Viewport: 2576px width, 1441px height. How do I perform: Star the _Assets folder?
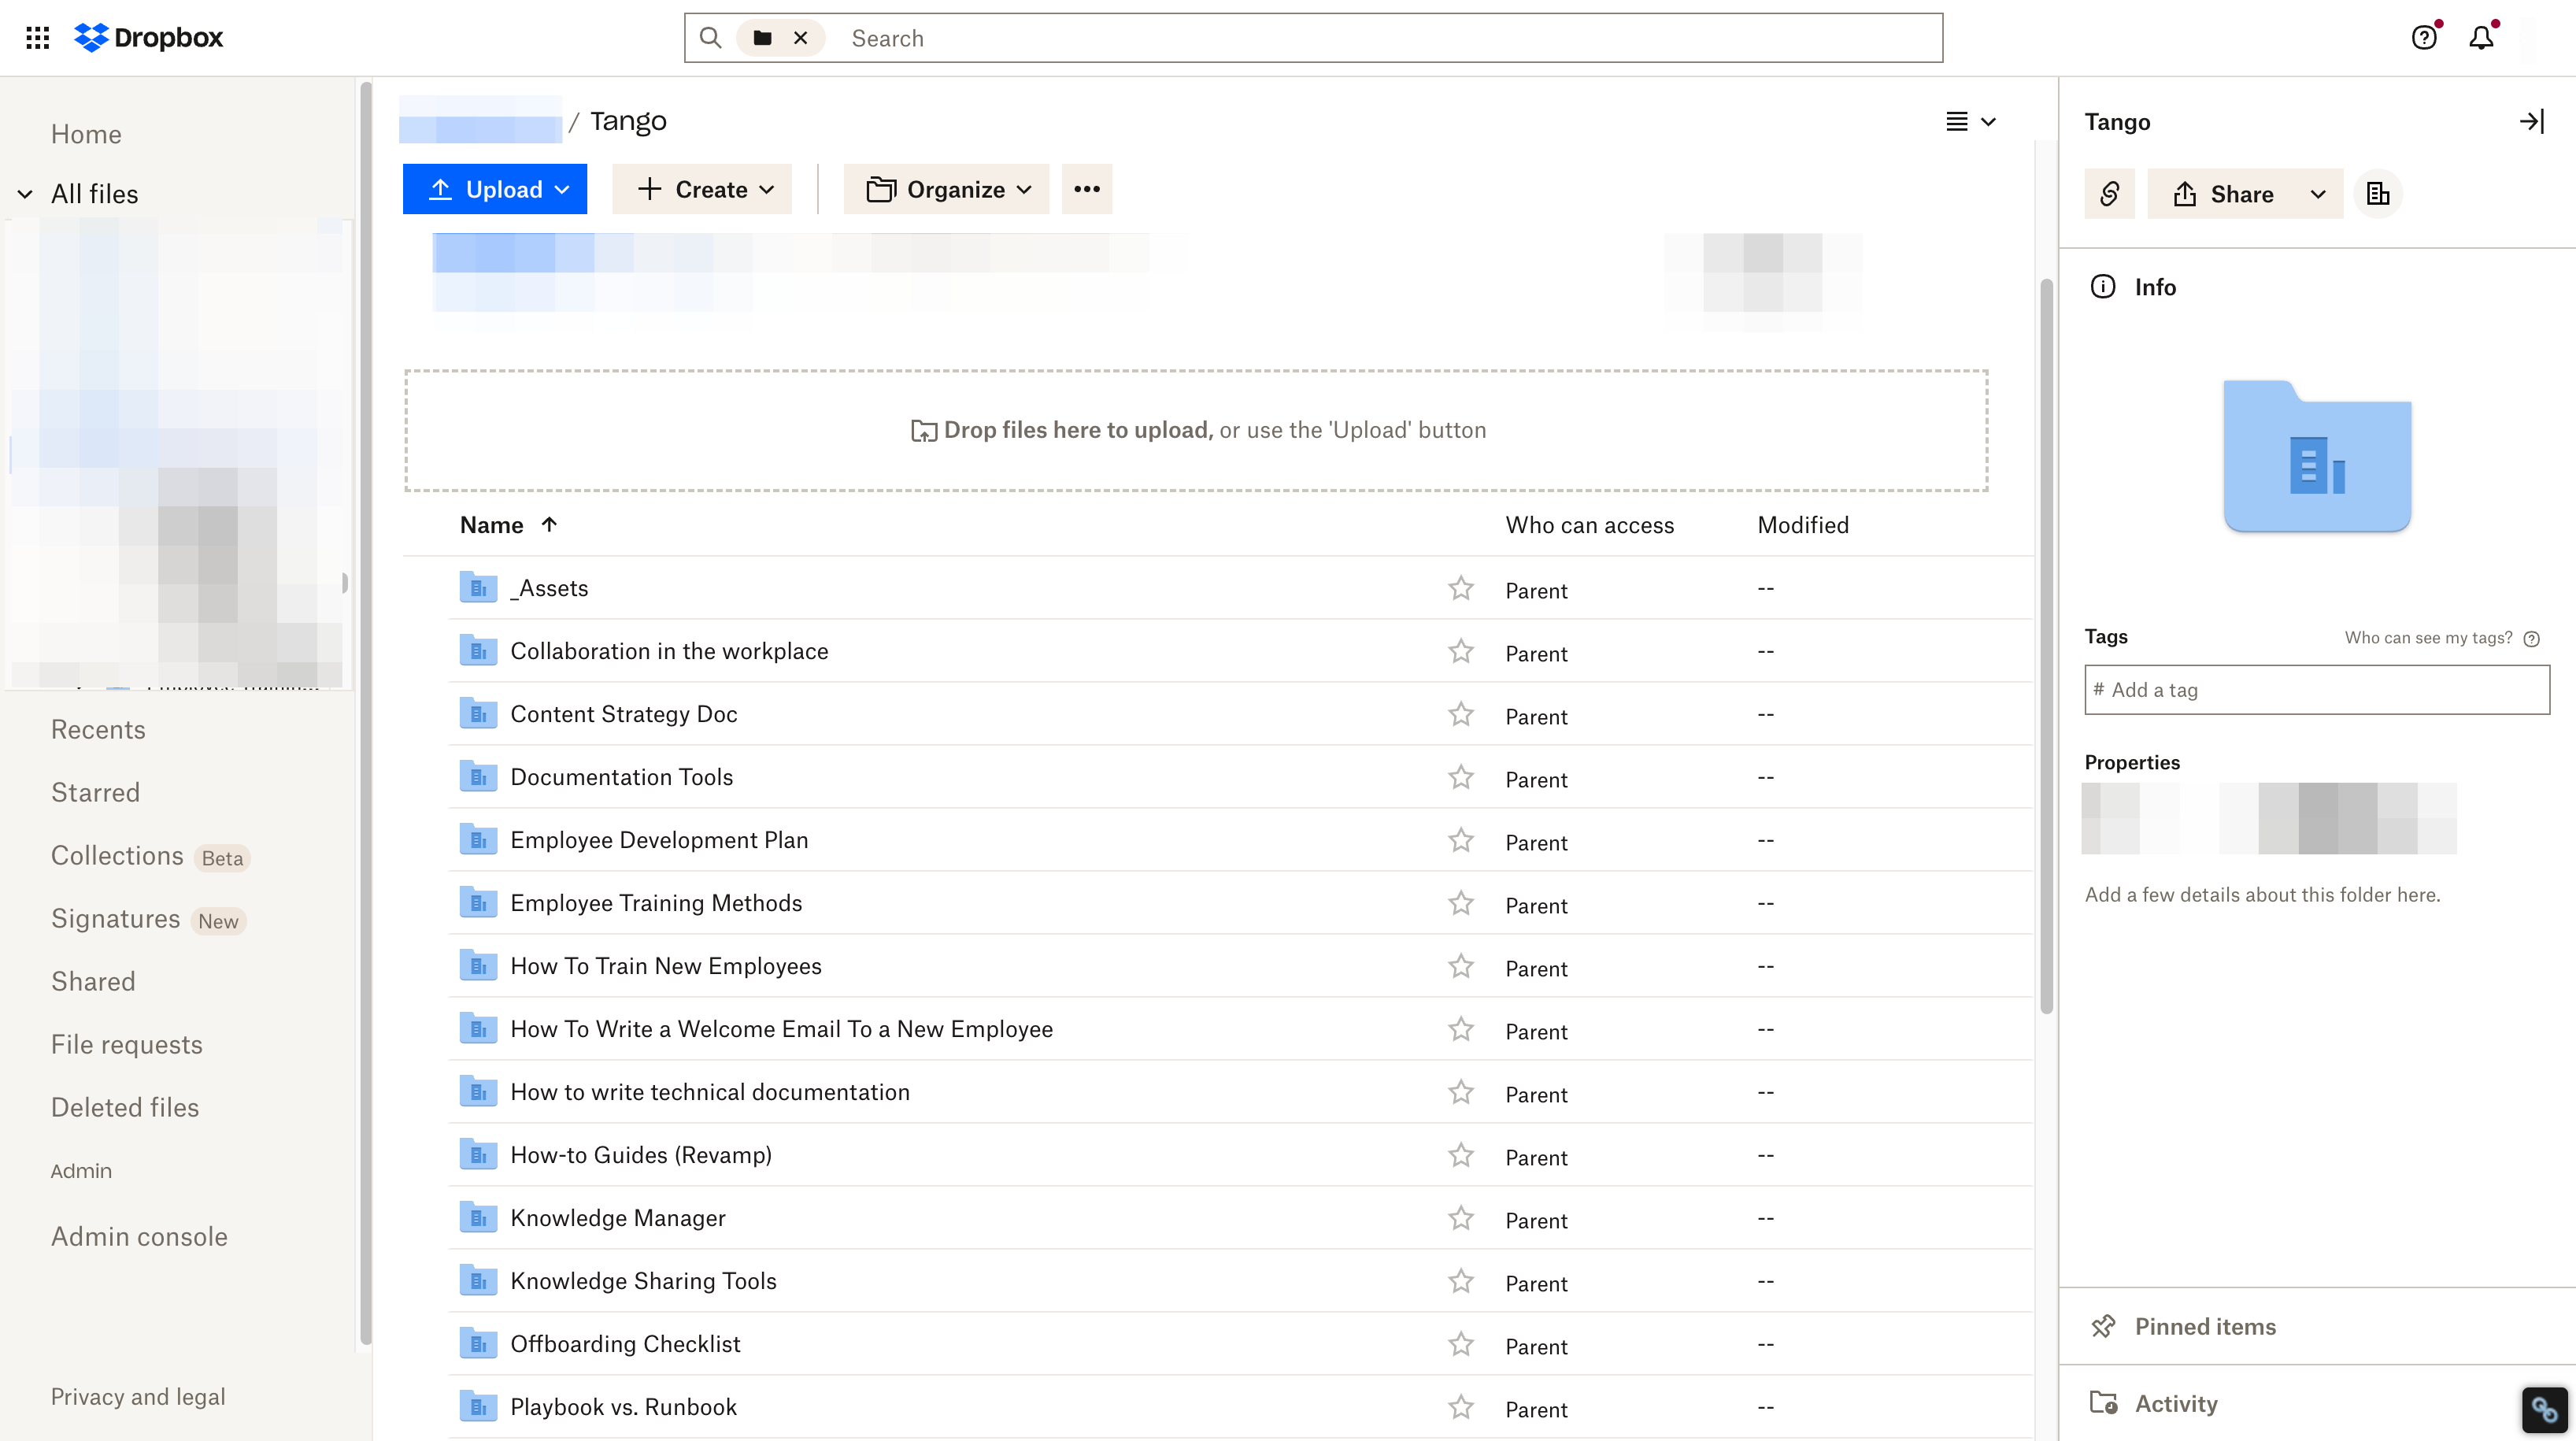(x=1460, y=588)
